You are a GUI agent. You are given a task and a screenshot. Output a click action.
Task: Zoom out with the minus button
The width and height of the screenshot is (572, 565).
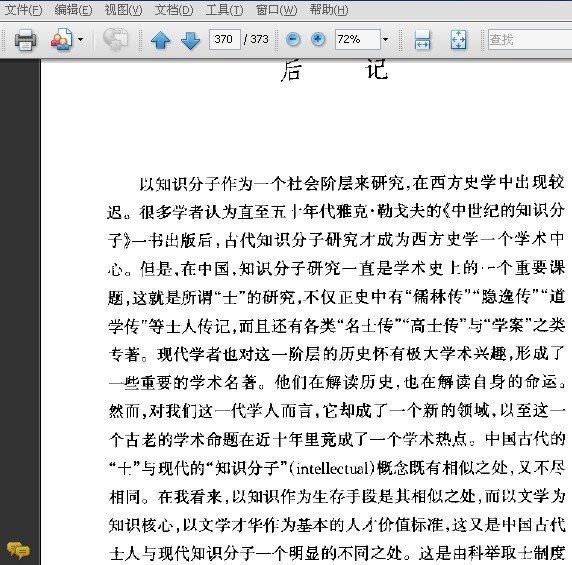pyautogui.click(x=293, y=39)
